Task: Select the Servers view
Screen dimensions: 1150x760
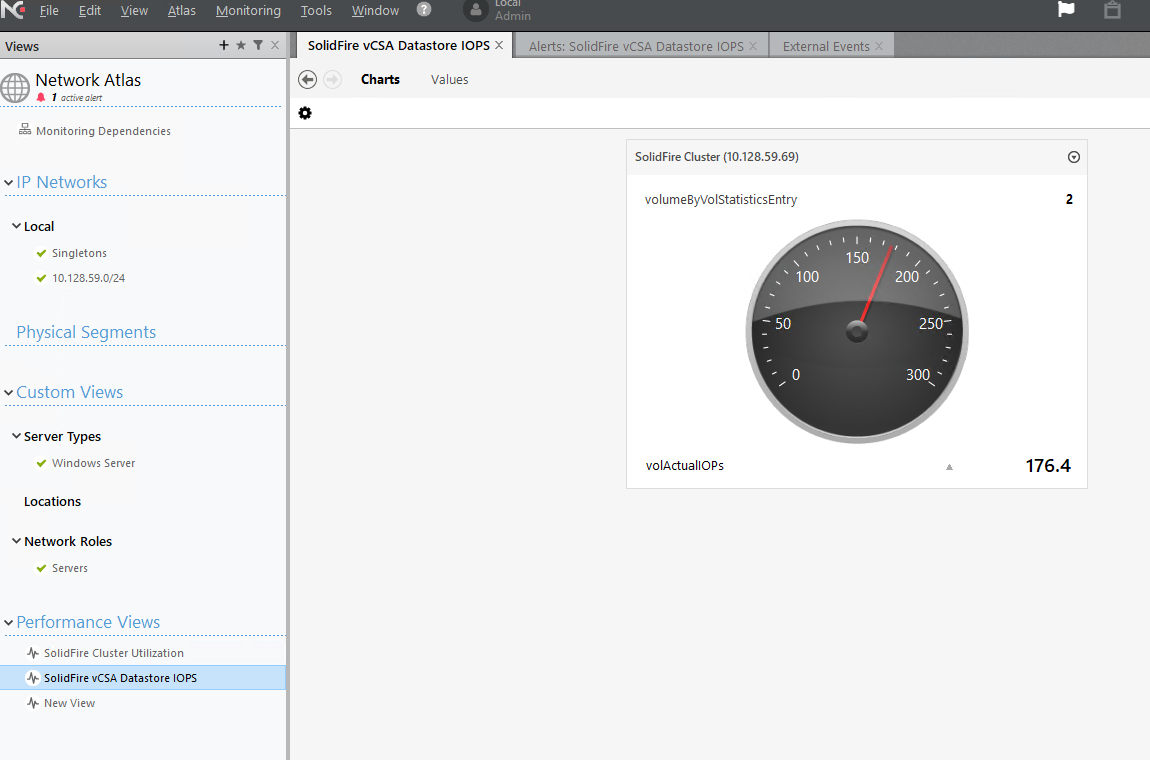Action: tap(70, 568)
